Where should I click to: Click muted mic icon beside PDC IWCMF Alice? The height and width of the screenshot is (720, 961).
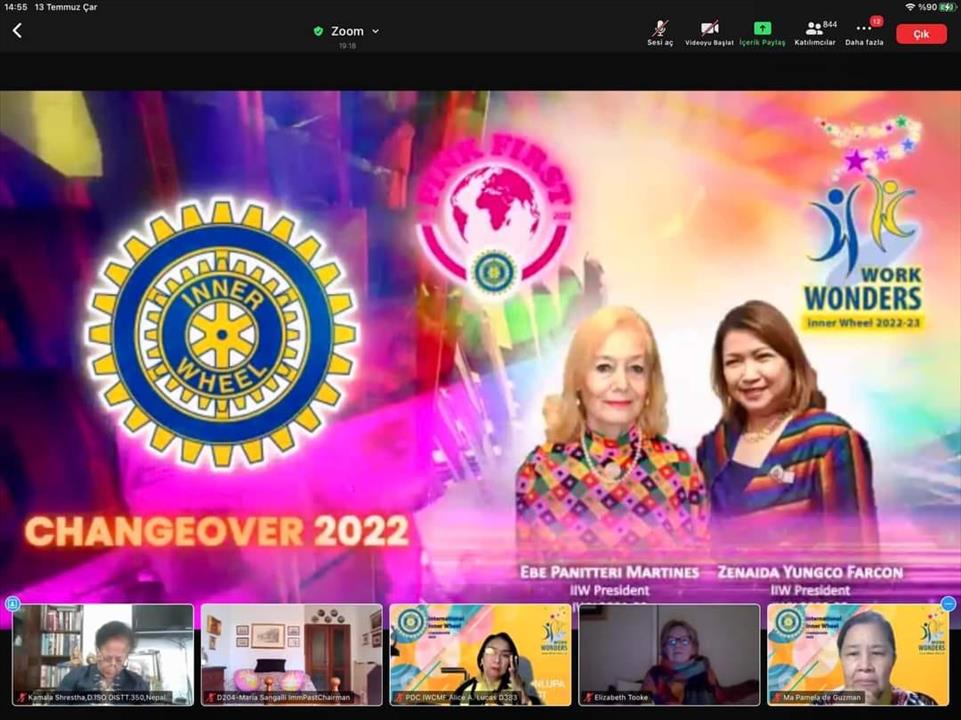pyautogui.click(x=400, y=697)
